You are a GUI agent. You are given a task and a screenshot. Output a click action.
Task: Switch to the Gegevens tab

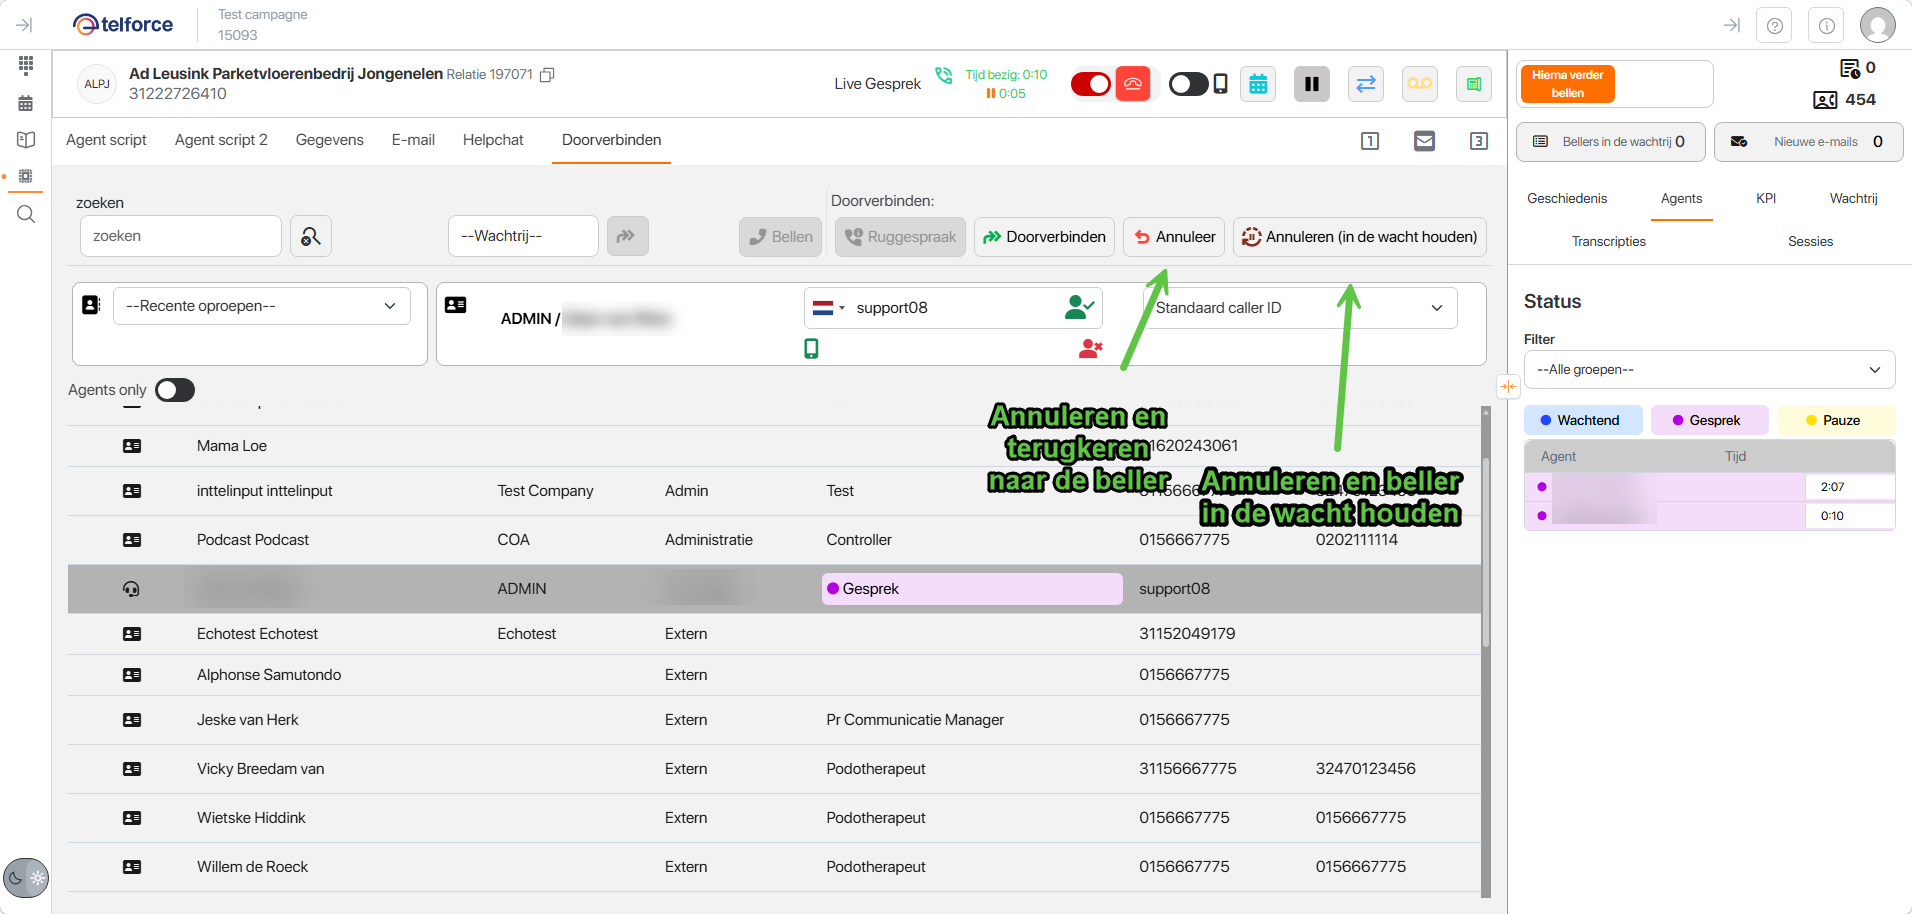(x=329, y=140)
